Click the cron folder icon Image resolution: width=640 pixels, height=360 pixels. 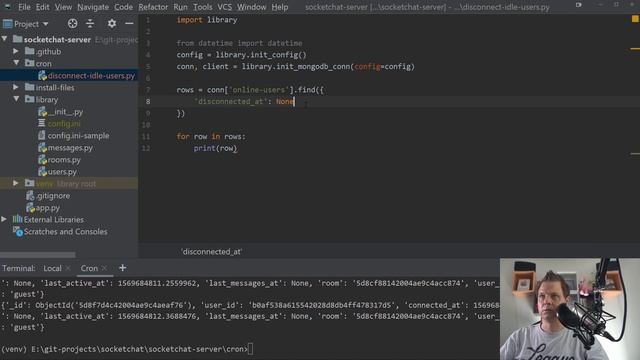coord(30,63)
